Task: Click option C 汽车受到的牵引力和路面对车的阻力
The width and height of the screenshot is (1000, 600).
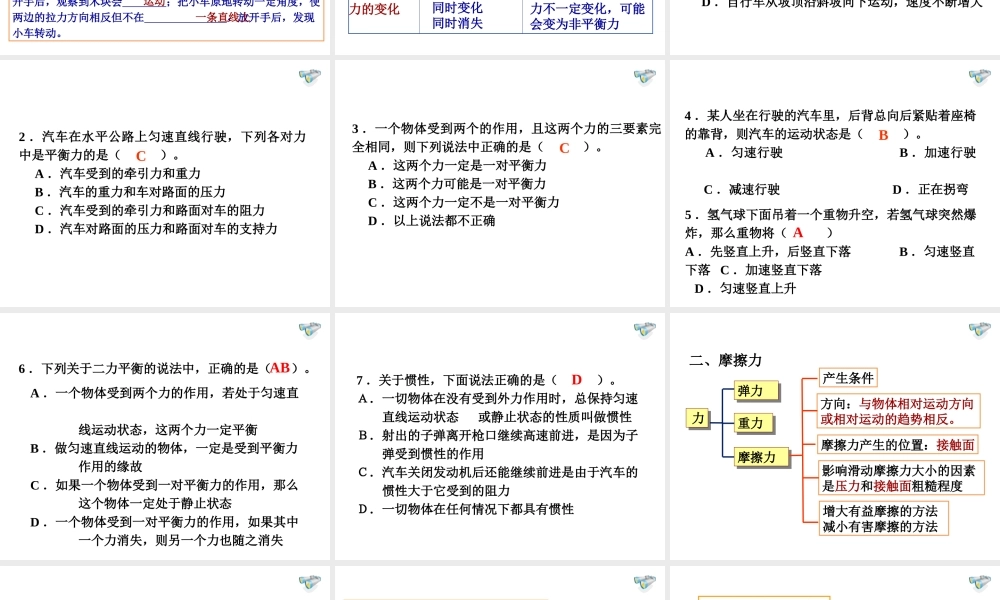Action: point(149,210)
